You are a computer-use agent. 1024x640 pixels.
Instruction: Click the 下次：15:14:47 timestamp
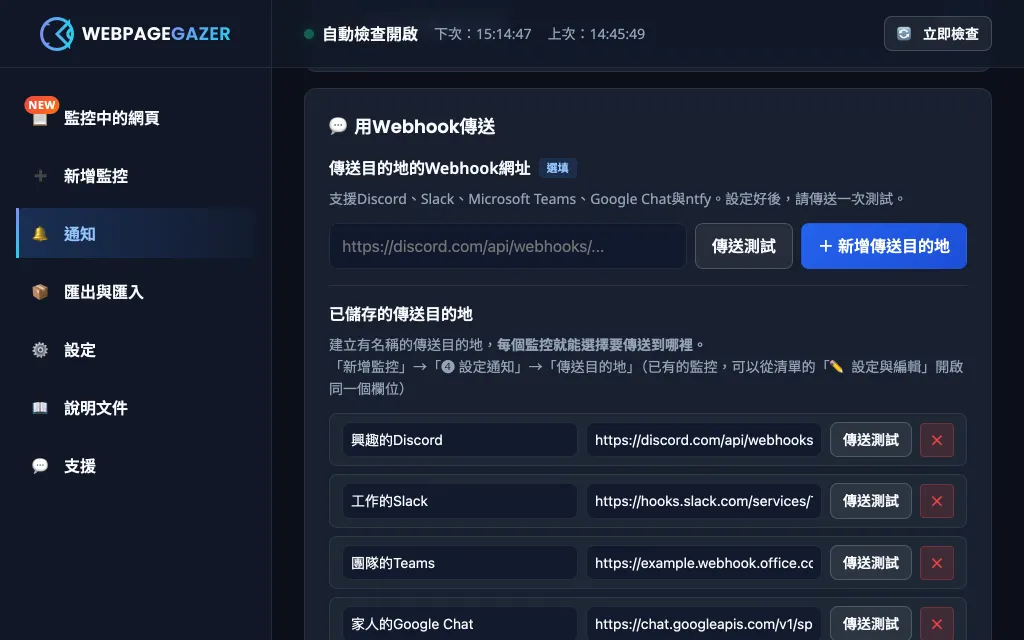click(x=483, y=33)
